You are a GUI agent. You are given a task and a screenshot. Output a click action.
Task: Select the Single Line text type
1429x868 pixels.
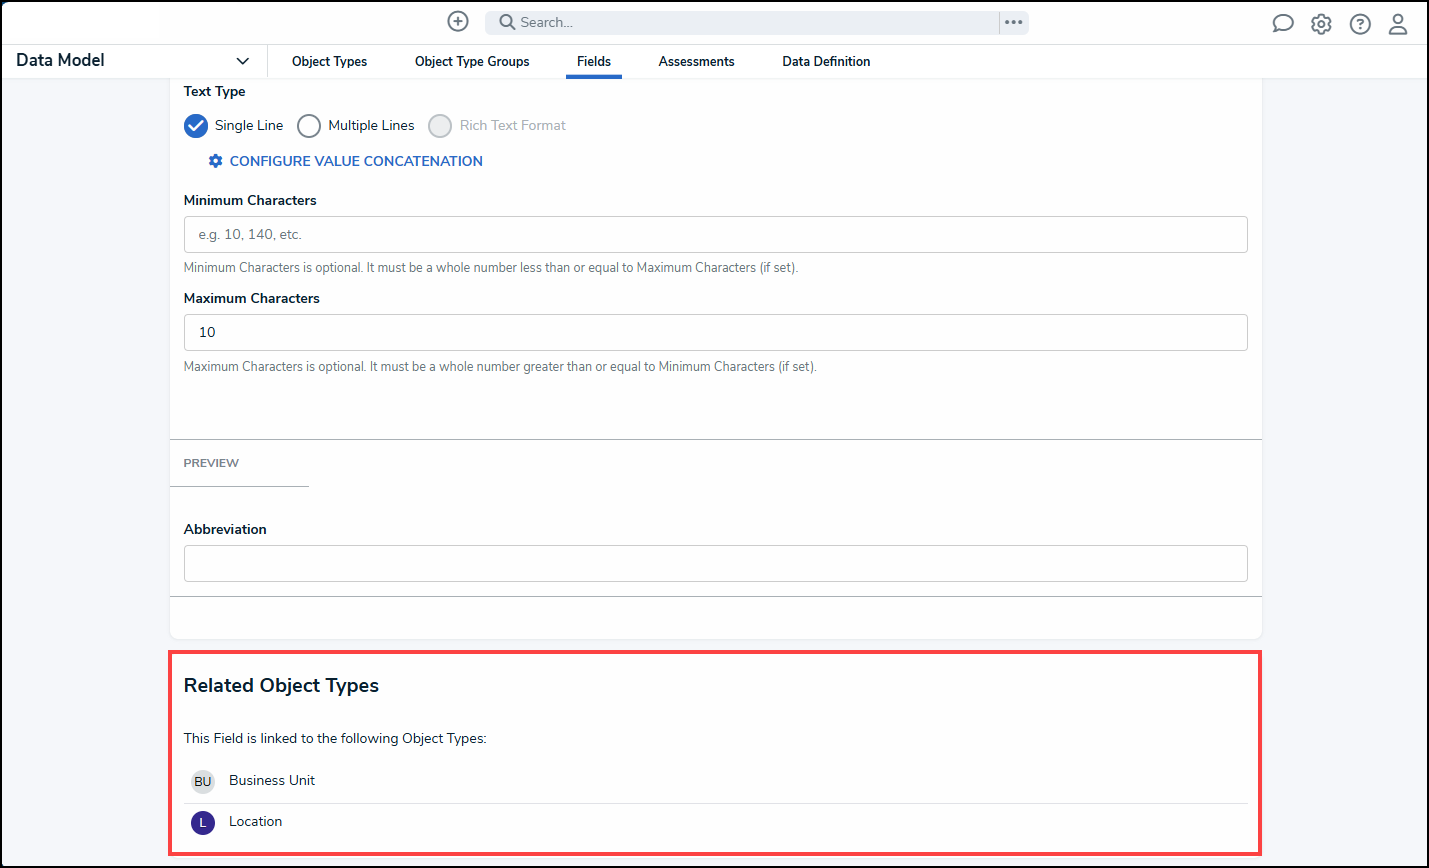196,125
